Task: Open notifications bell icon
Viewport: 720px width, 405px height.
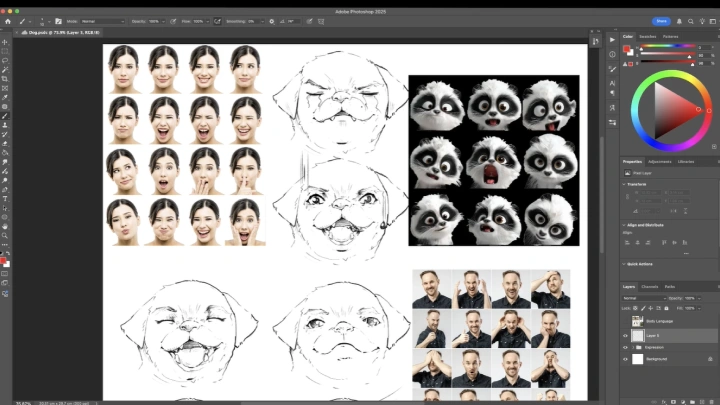Action: pyautogui.click(x=679, y=21)
